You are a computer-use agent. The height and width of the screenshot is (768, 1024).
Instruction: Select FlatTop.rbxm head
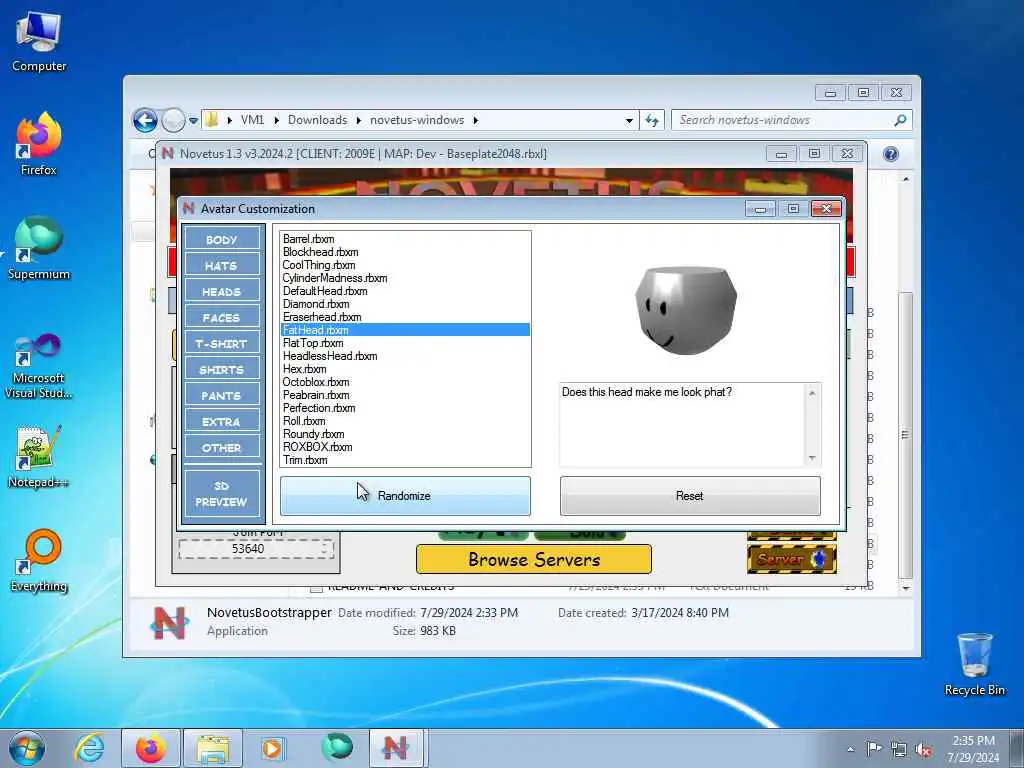(x=405, y=343)
